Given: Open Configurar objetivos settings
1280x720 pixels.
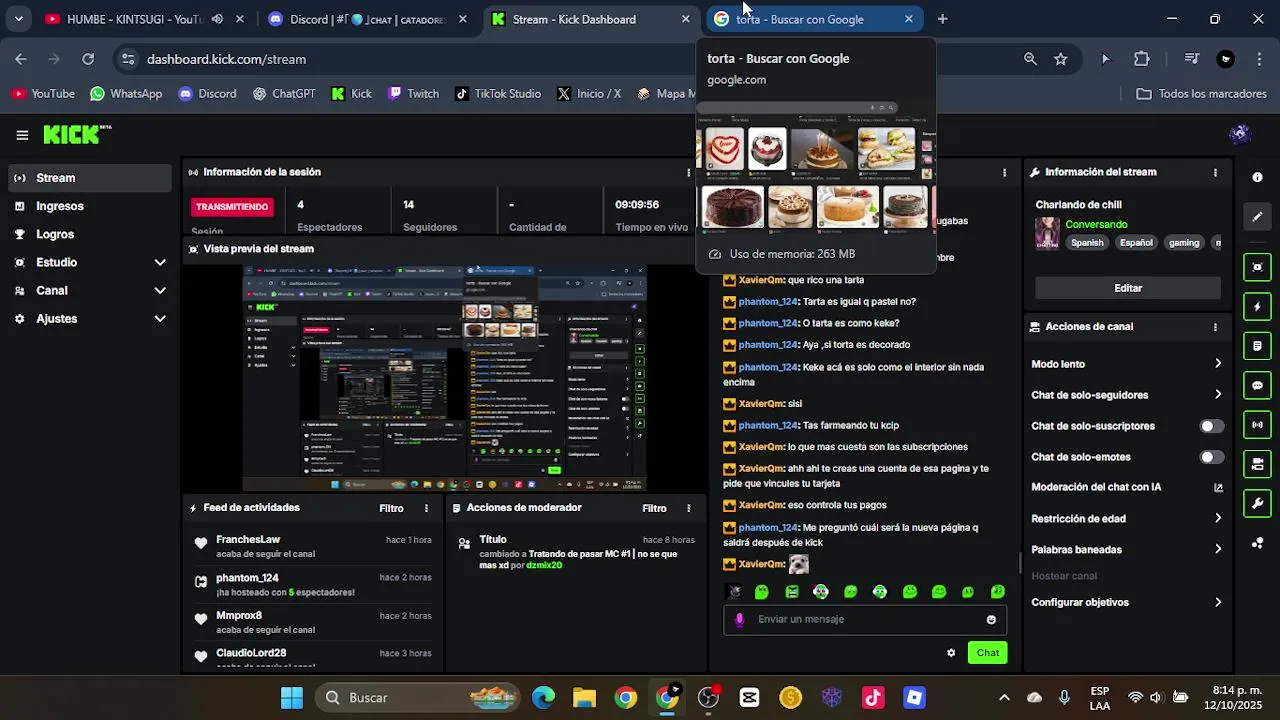Looking at the screenshot, I should pos(1126,602).
